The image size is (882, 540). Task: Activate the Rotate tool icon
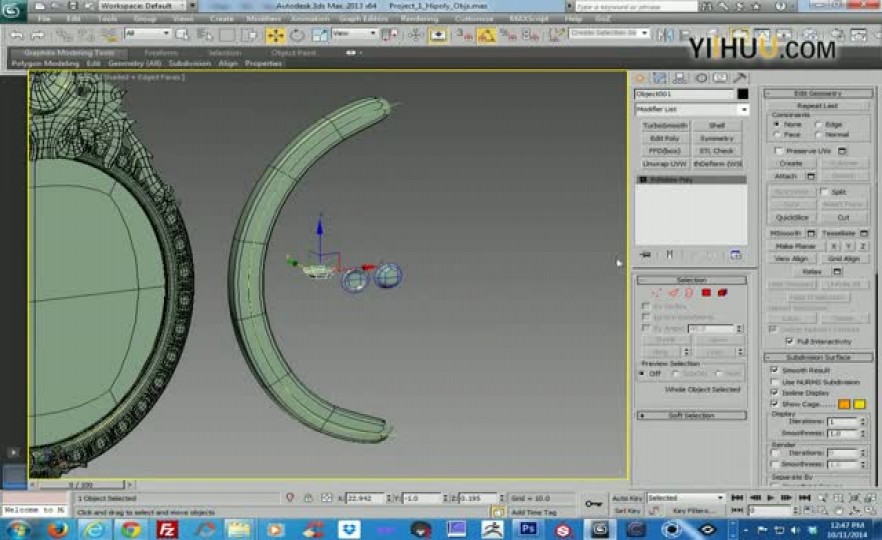[x=298, y=35]
